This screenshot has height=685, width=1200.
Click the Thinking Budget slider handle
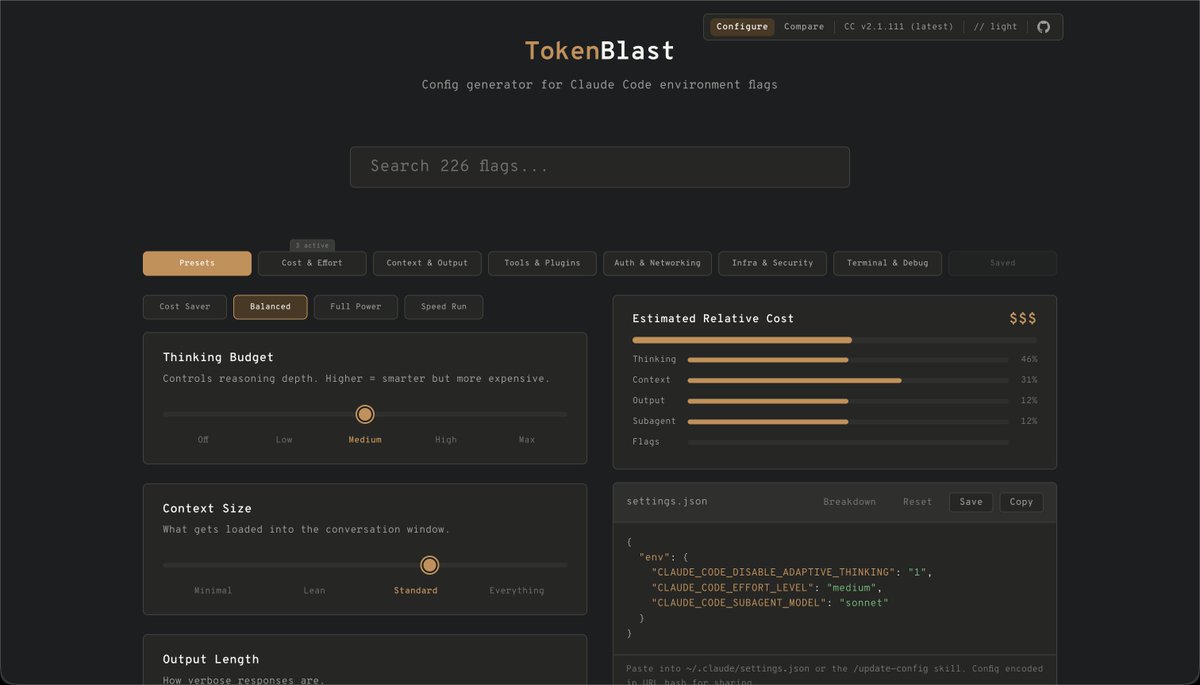click(365, 414)
